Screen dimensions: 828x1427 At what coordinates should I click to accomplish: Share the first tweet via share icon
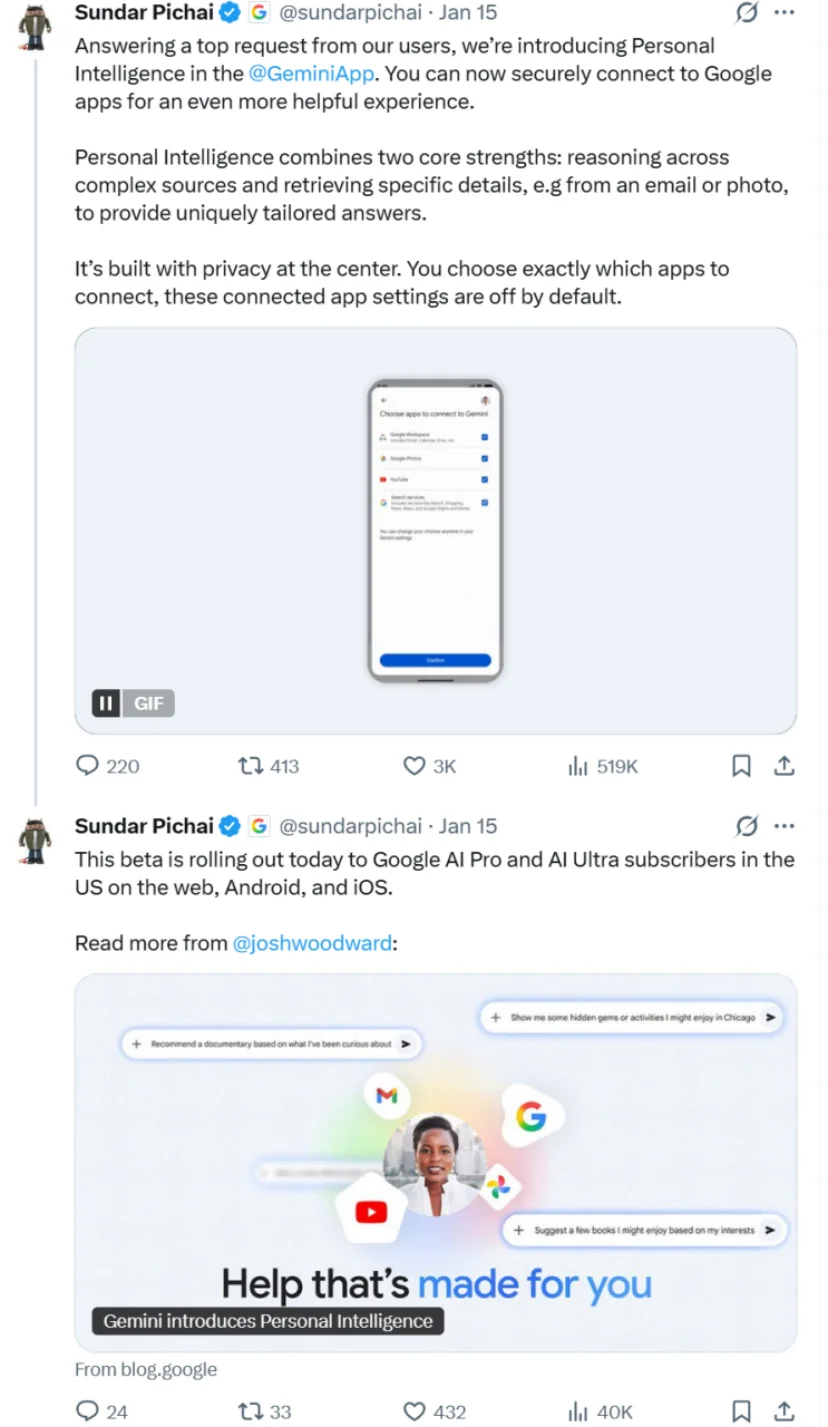coord(785,766)
